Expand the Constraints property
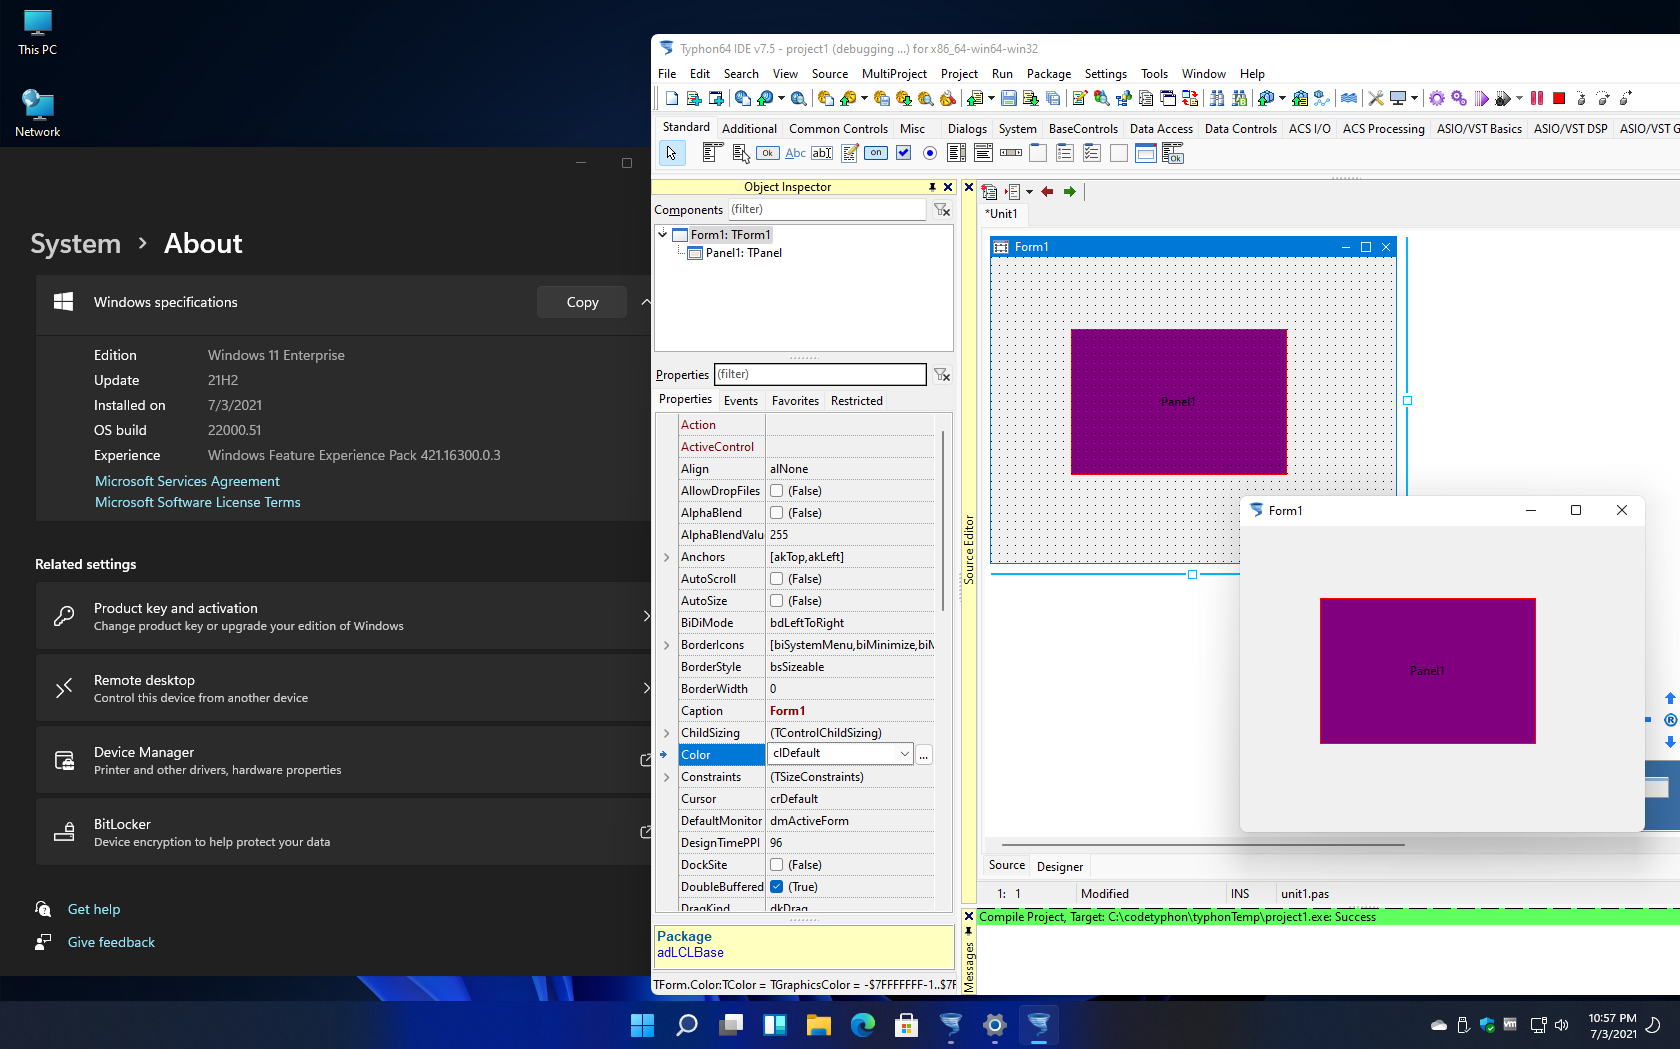The width and height of the screenshot is (1680, 1049). pos(667,777)
